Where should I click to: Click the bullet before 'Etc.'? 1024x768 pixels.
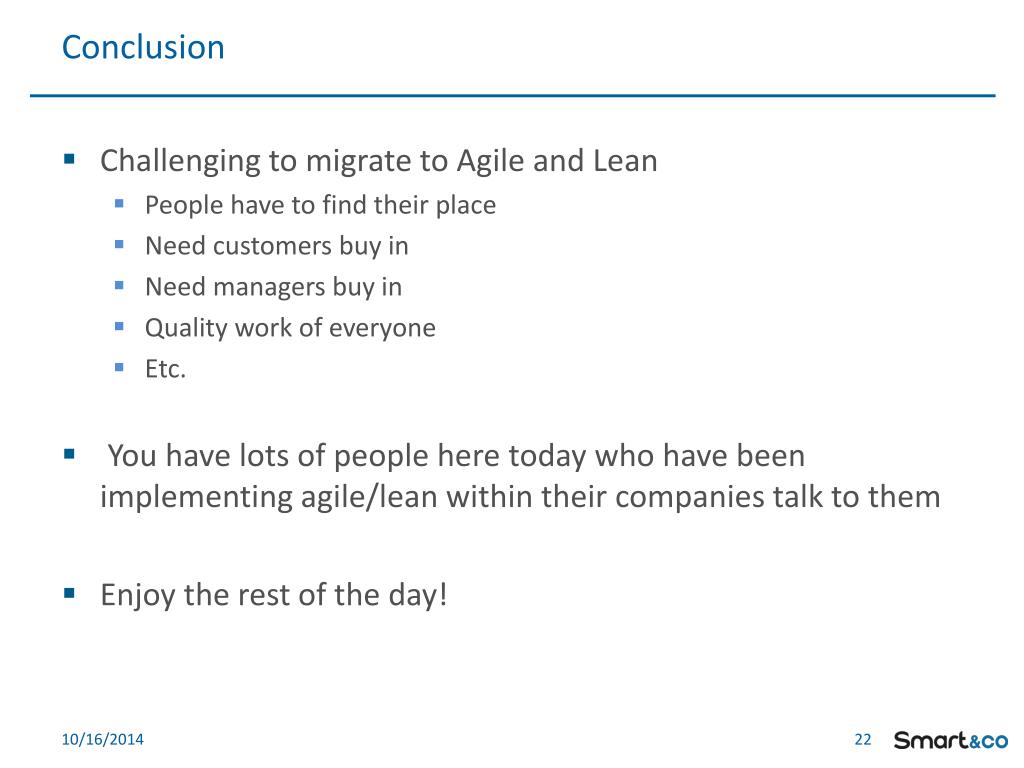(x=119, y=367)
